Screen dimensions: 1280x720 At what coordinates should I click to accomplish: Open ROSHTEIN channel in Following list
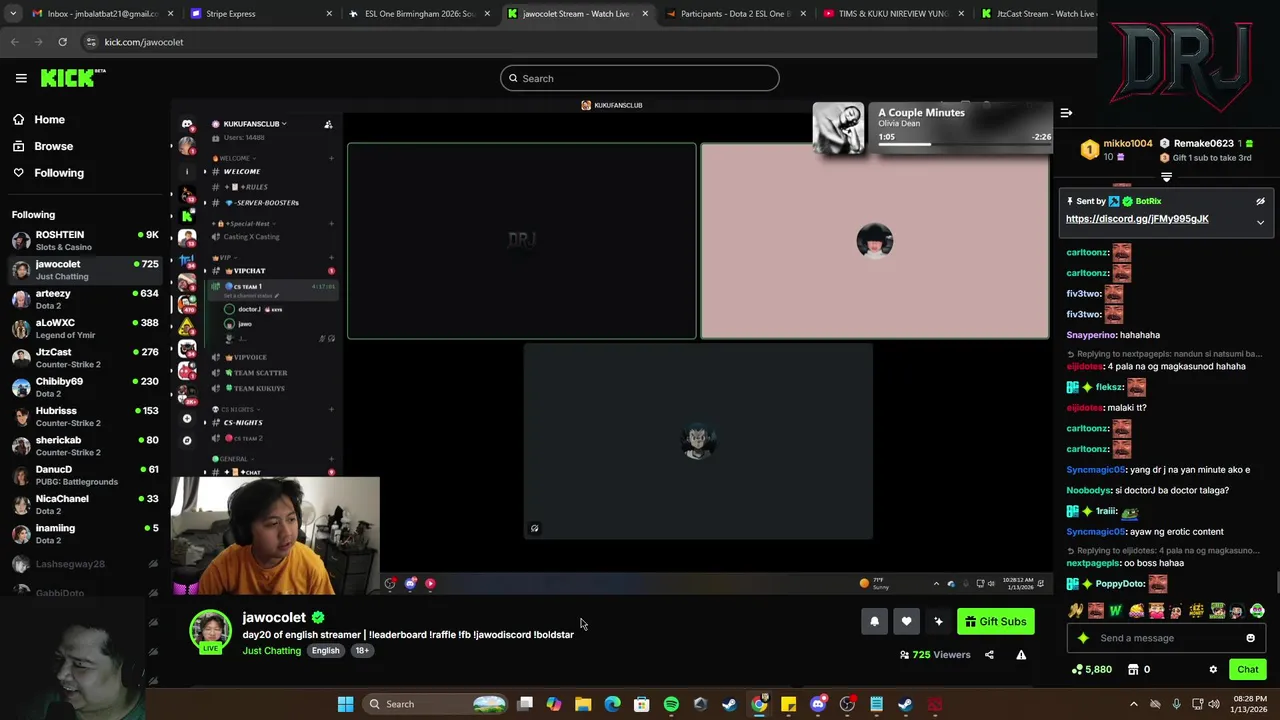pyautogui.click(x=85, y=241)
